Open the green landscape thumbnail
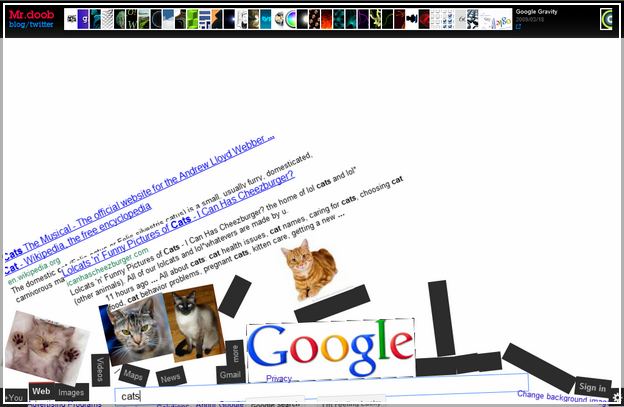The image size is (624, 407). click(144, 19)
